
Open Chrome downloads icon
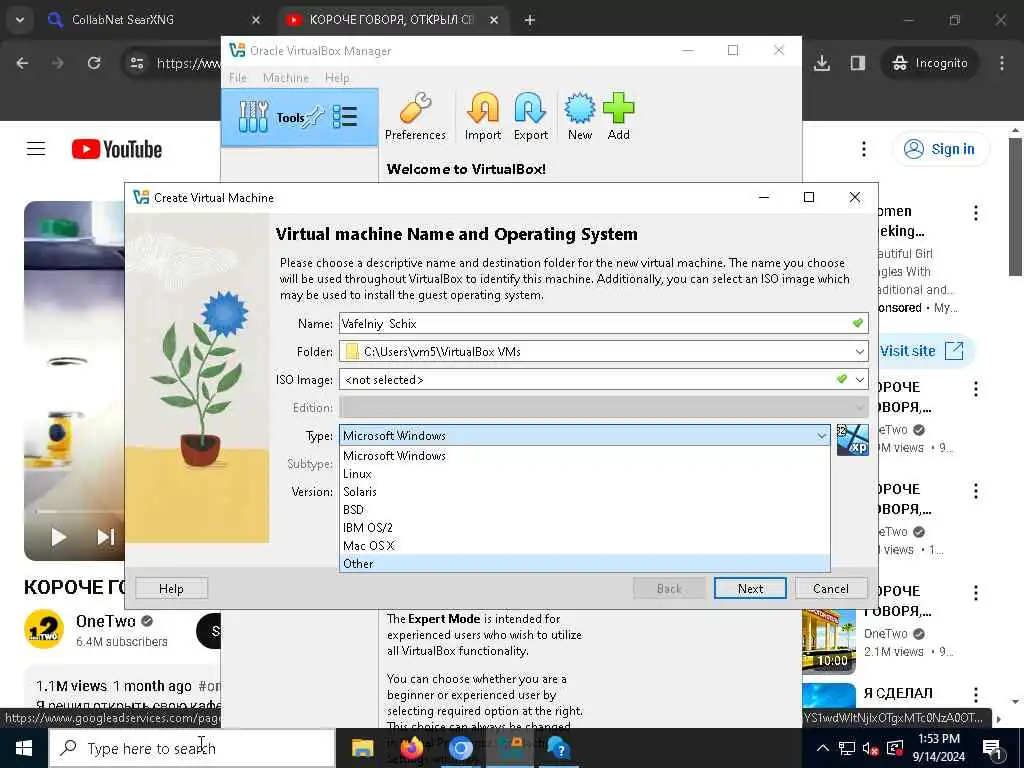[822, 63]
